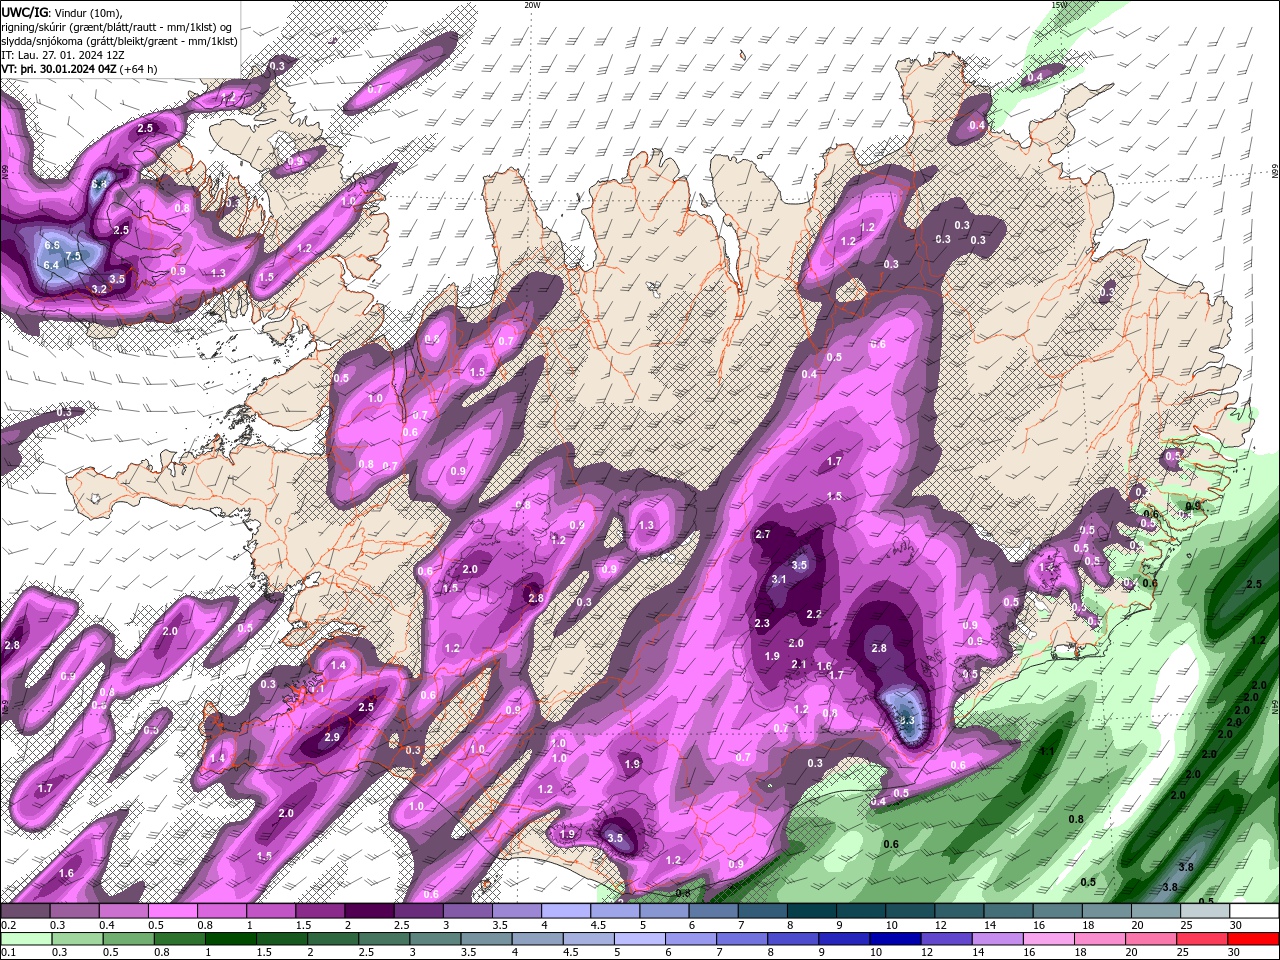This screenshot has width=1280, height=960.
Task: Click the "20W" longitude label
Action: (x=532, y=5)
